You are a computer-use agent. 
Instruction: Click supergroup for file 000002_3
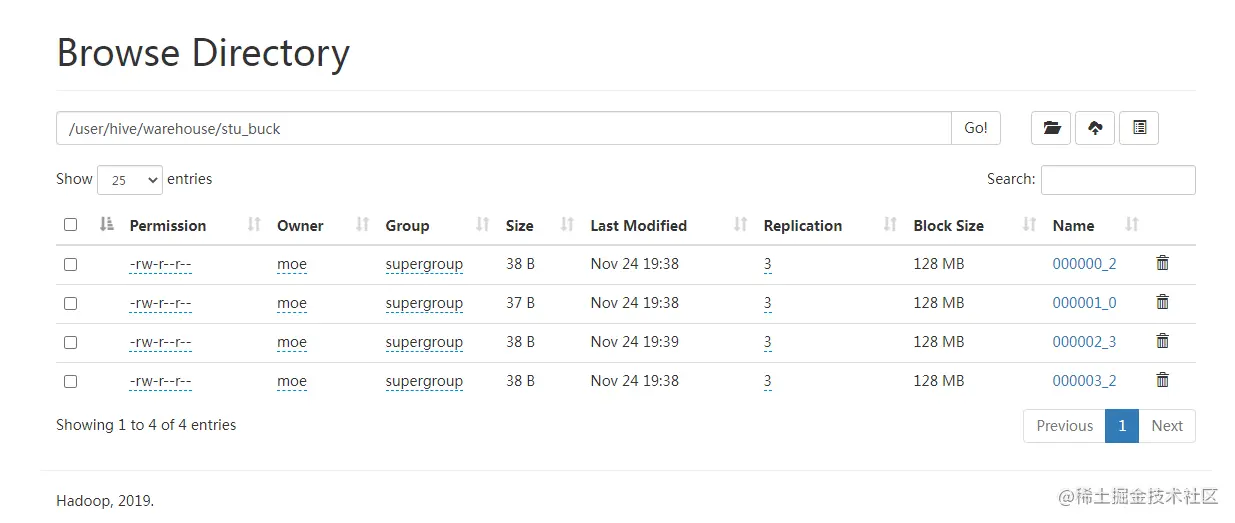click(x=424, y=343)
